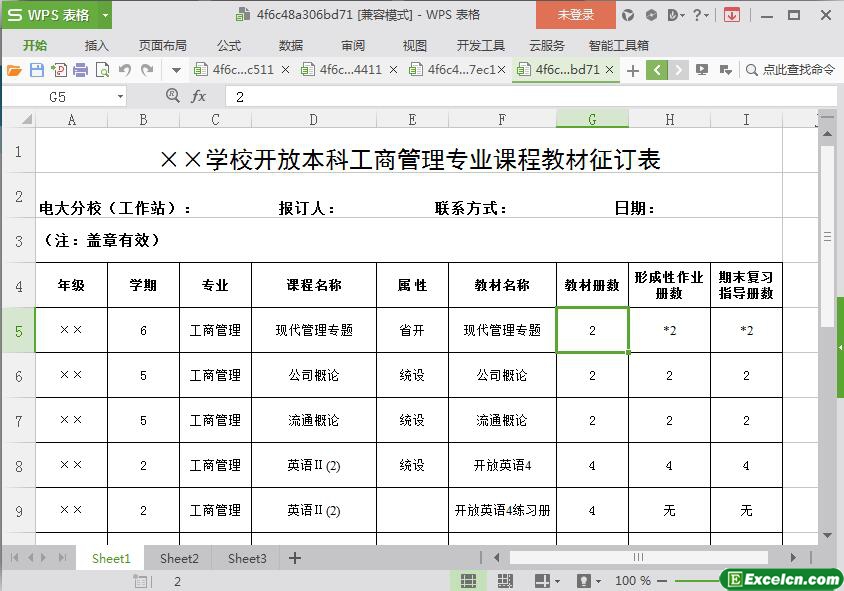Viewport: 844px width, 591px height.
Task: Open a new document tab with plus
Action: pyautogui.click(x=632, y=70)
